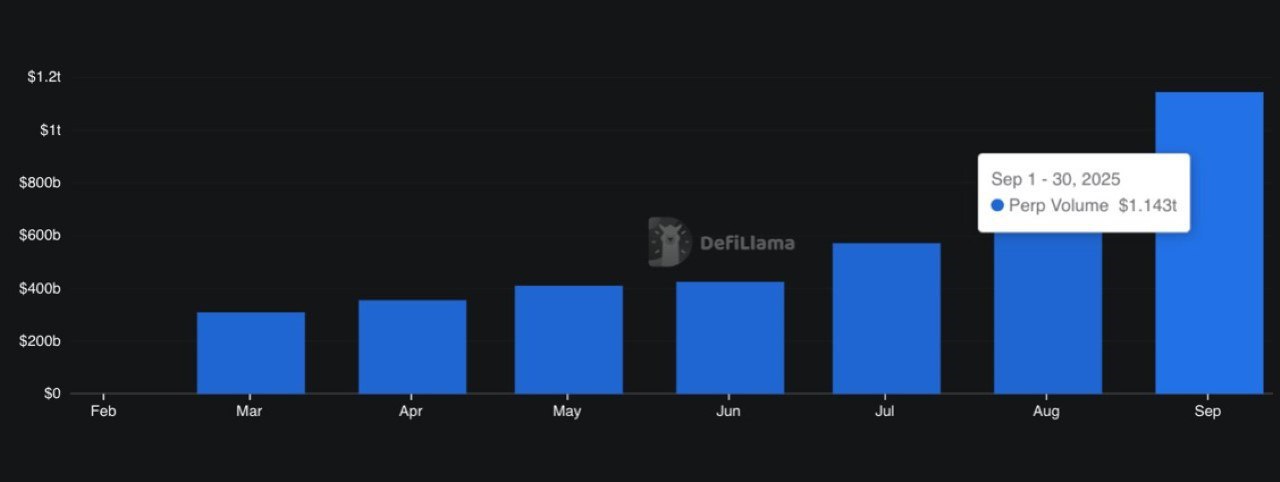Screen dimensions: 1280x482
Task: Click the DefiLlama watermark text
Action: tap(747, 243)
